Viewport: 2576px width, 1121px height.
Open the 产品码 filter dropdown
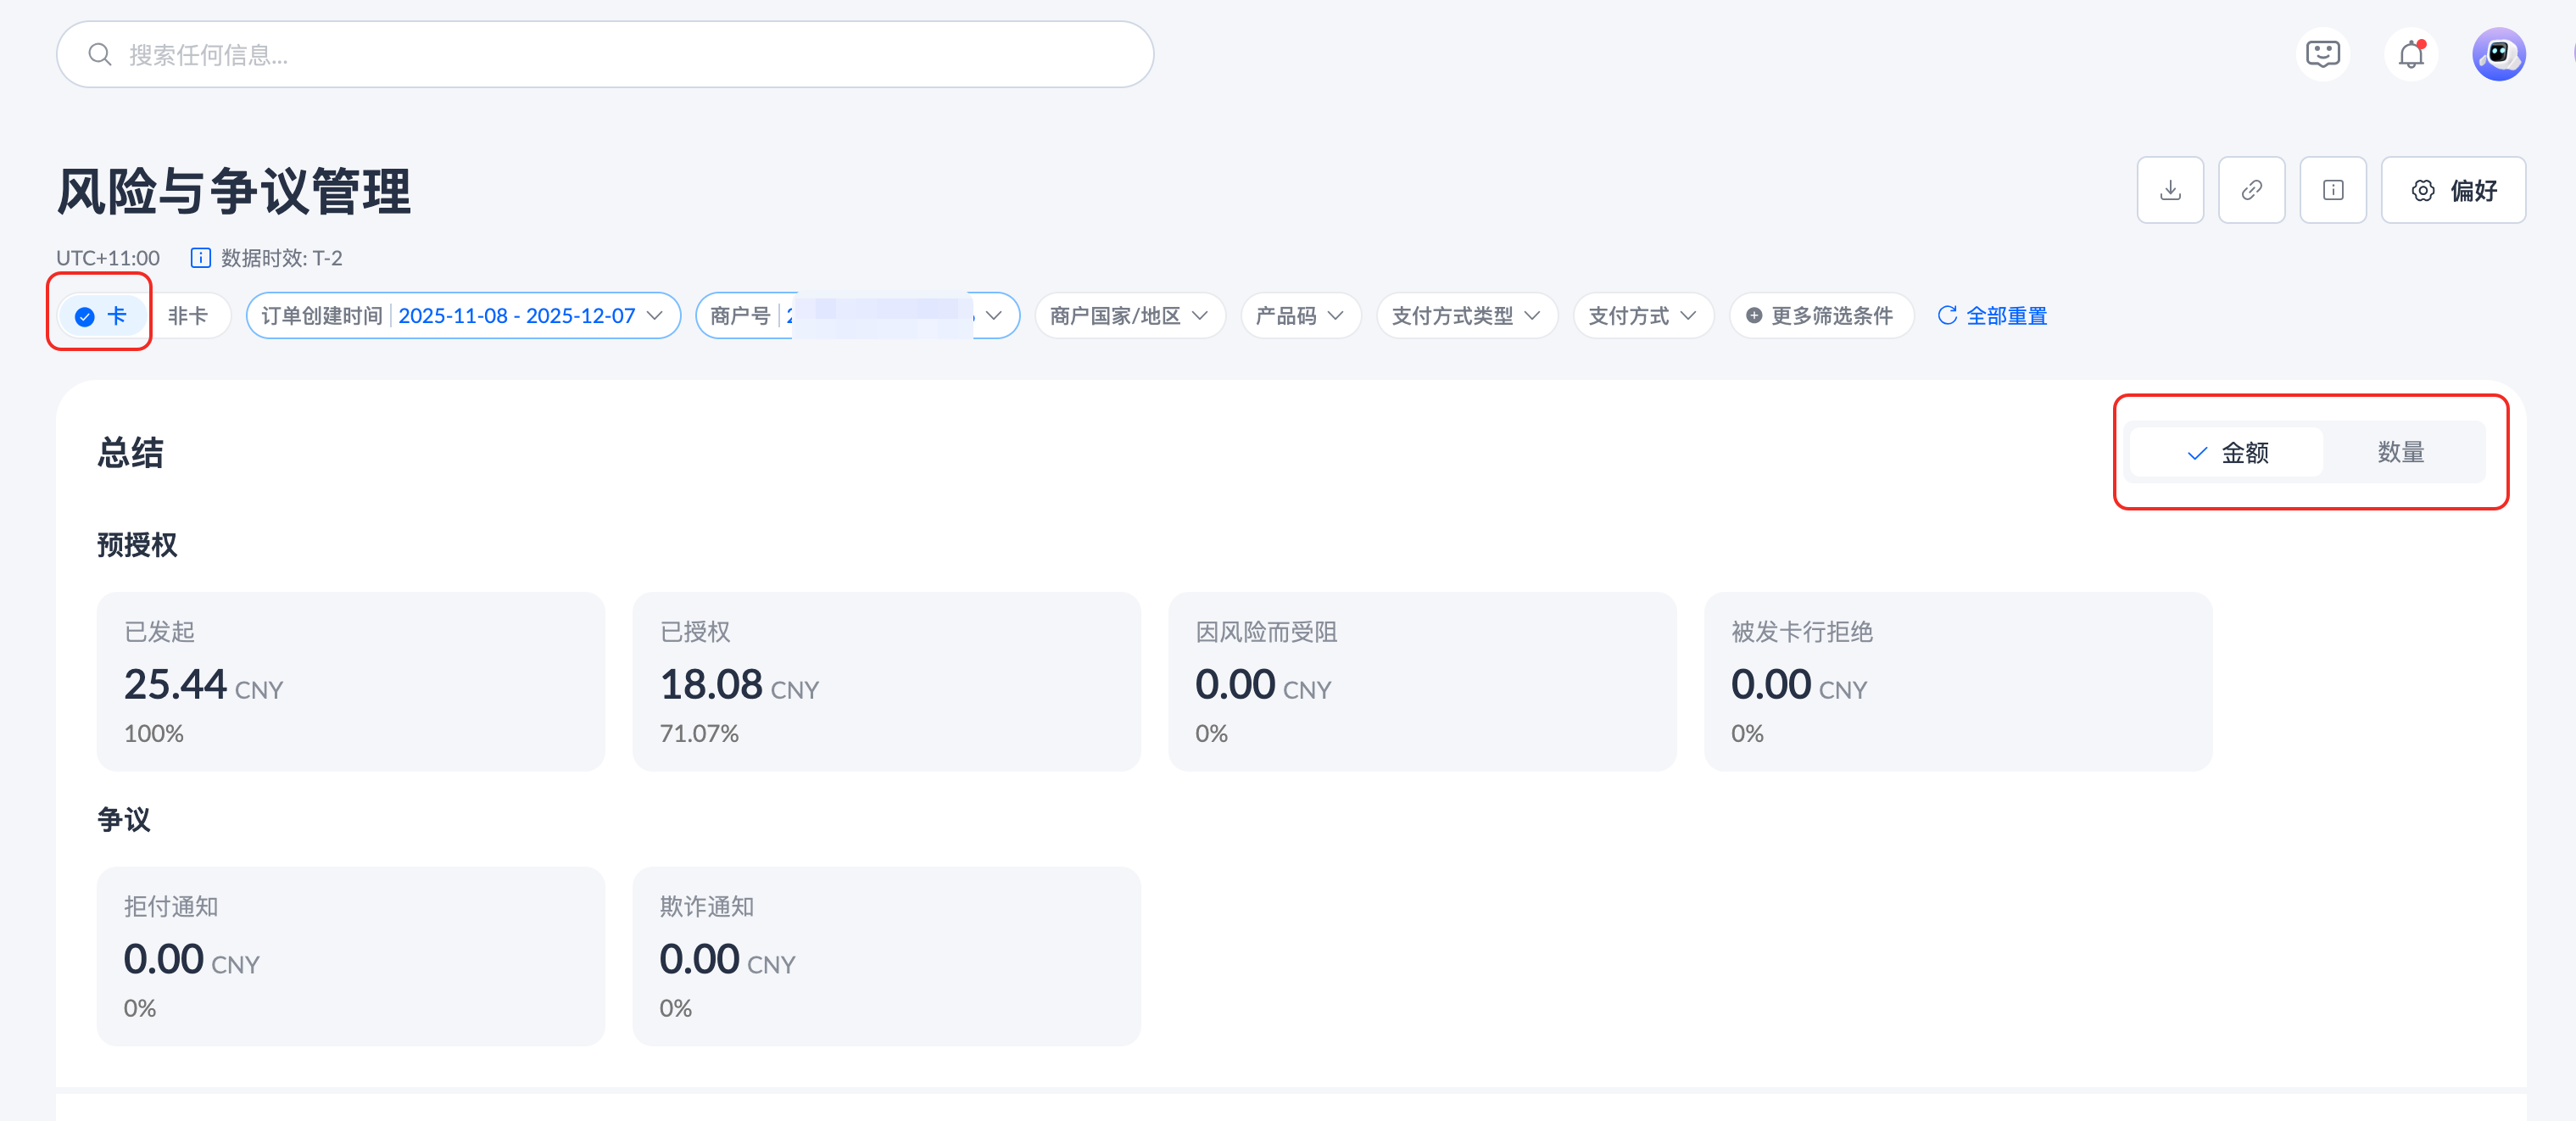click(x=1299, y=316)
